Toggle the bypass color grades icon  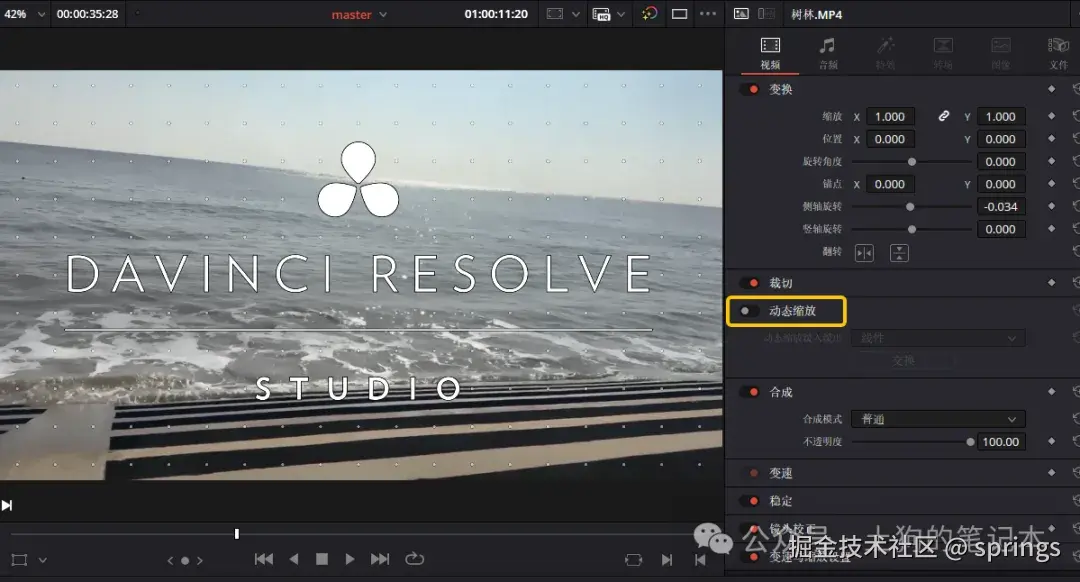(649, 14)
